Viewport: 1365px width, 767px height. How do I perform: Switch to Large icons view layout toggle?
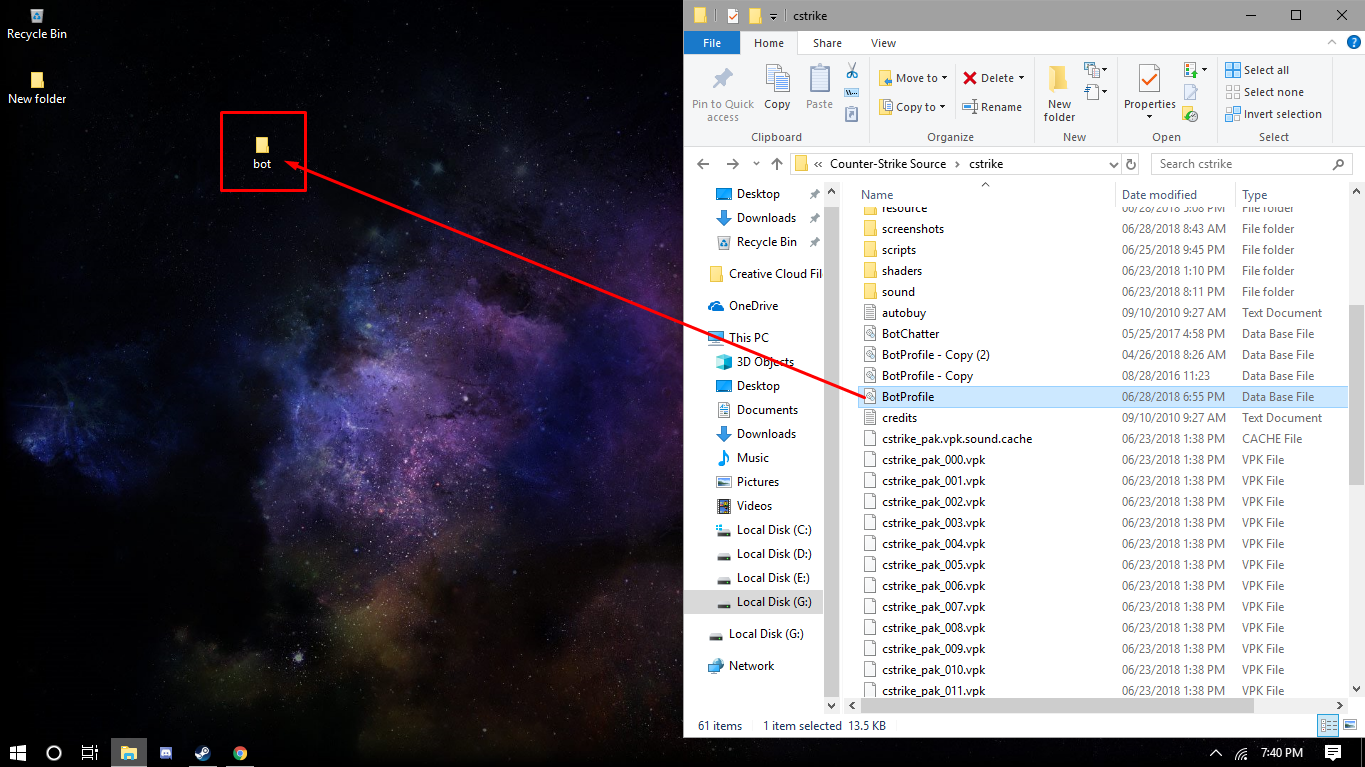pos(1348,726)
